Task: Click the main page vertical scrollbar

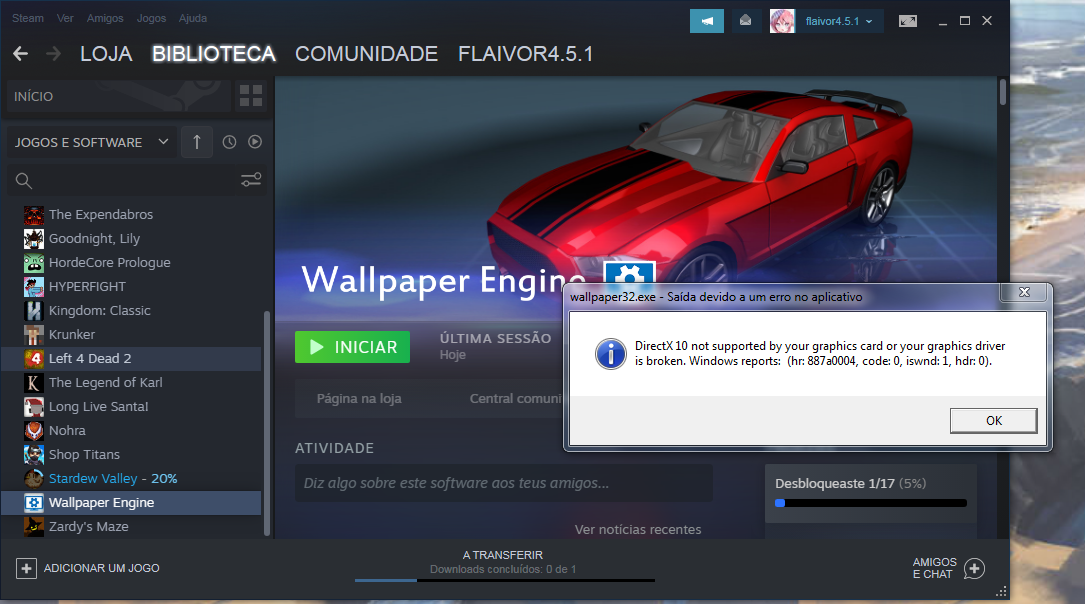Action: (1003, 92)
